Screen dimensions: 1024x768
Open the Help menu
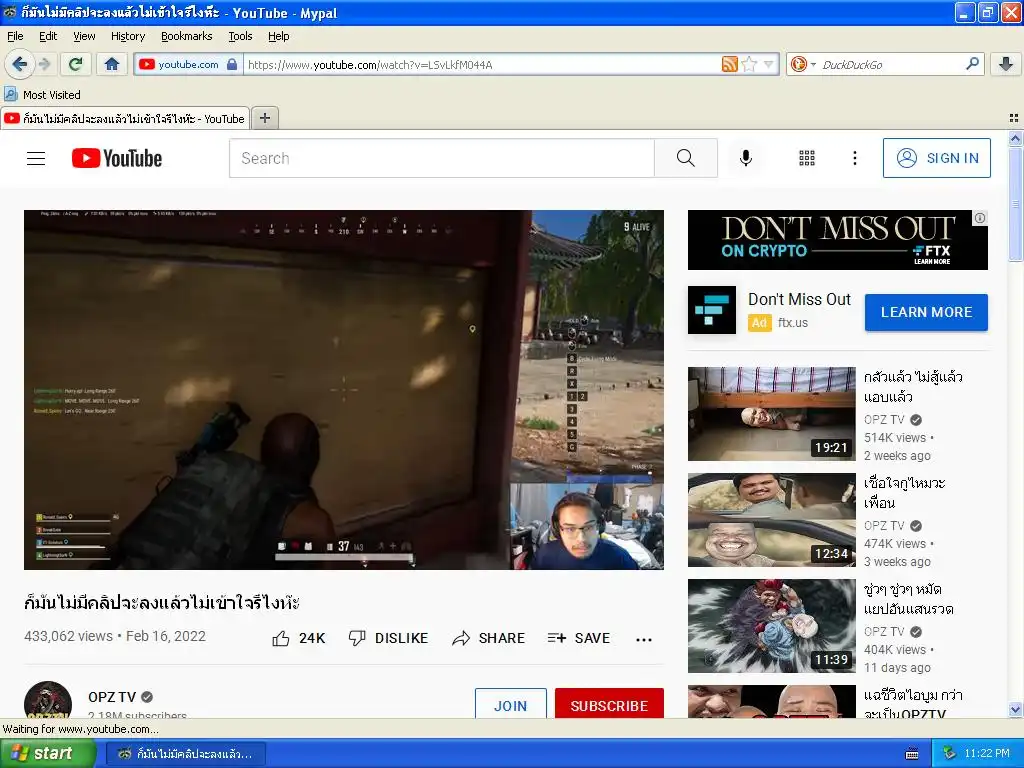click(x=278, y=36)
